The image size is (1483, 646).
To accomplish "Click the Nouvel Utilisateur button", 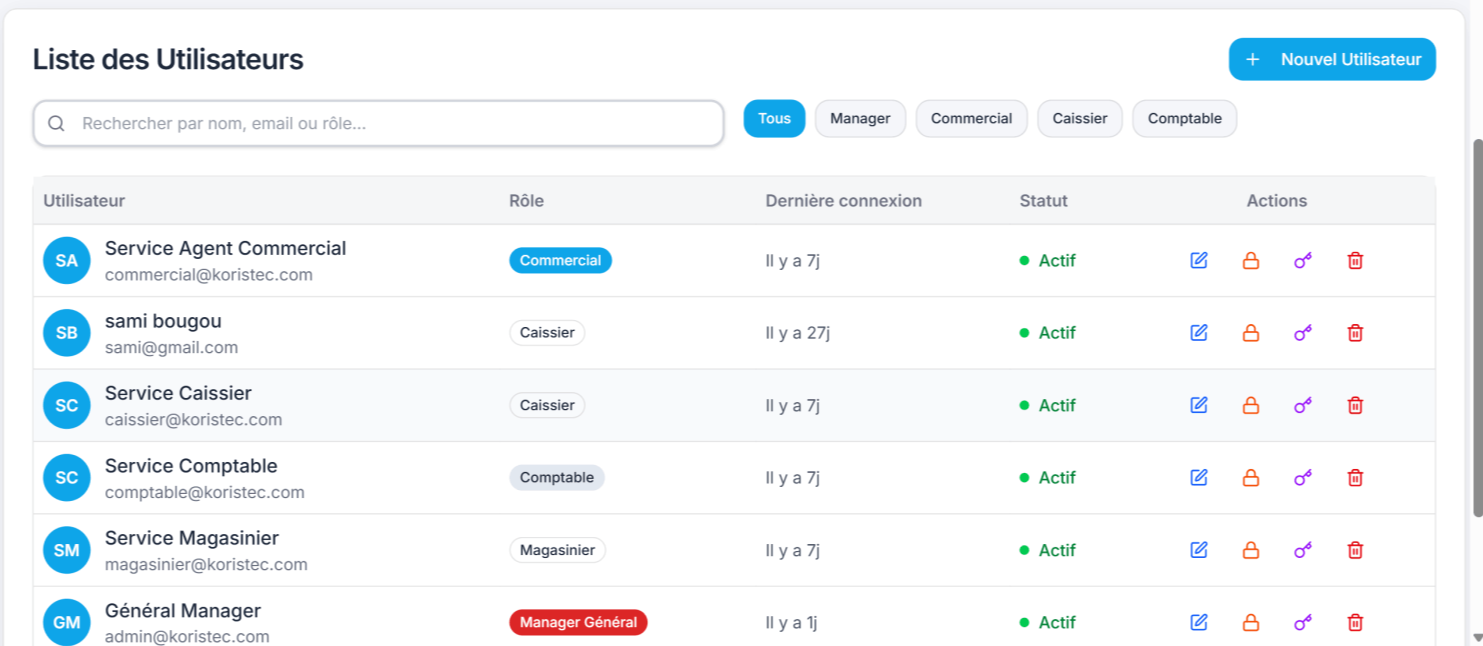I will pyautogui.click(x=1332, y=60).
